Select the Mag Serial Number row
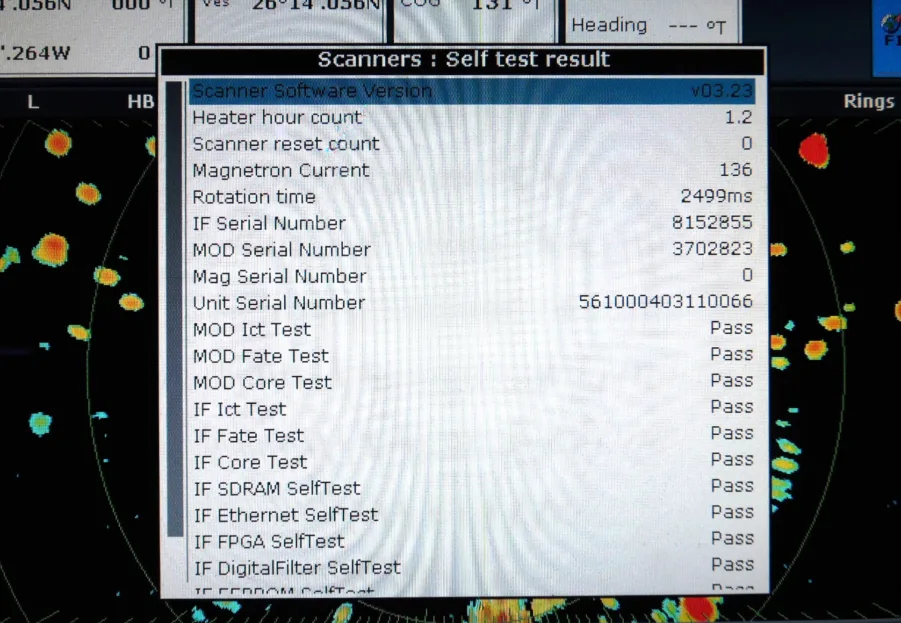The image size is (901, 623). click(472, 276)
